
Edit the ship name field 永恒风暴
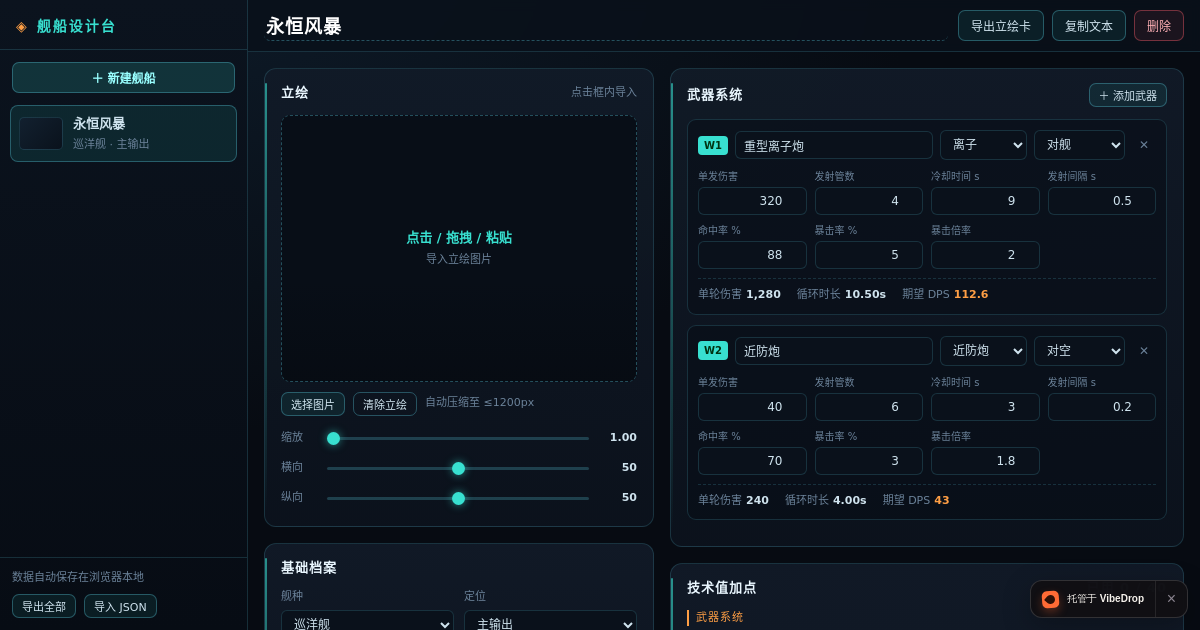pos(605,27)
